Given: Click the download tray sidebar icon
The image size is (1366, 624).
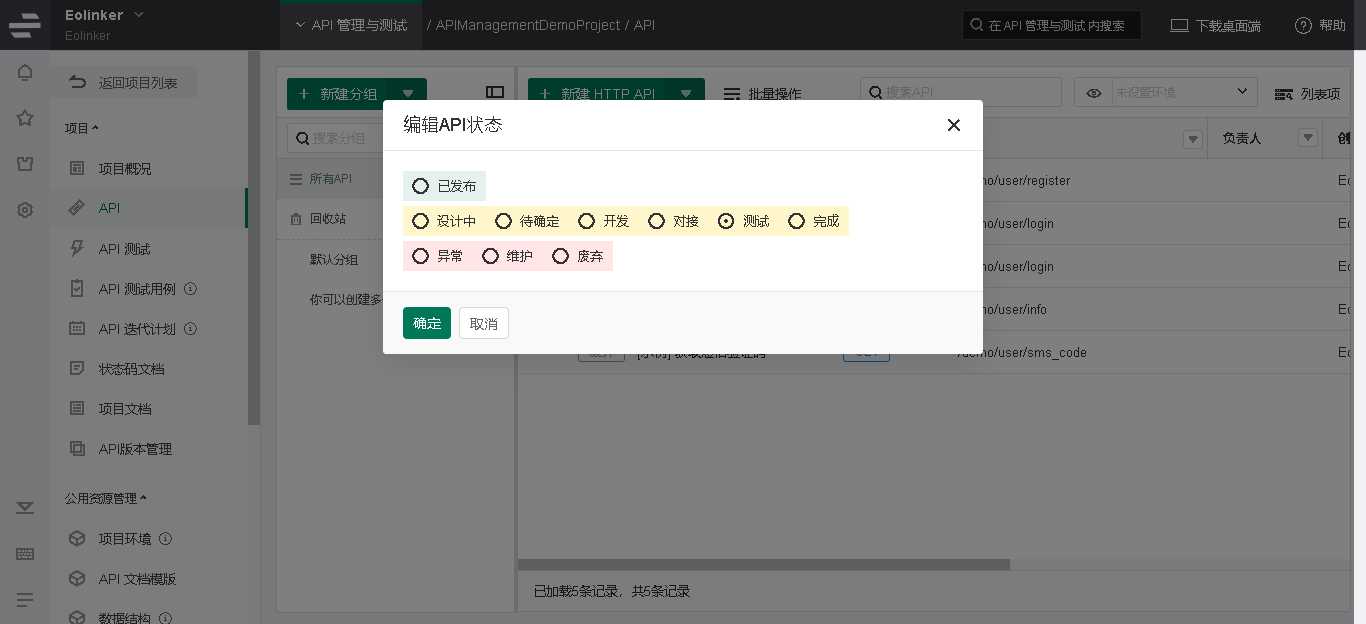Looking at the screenshot, I should pyautogui.click(x=25, y=508).
